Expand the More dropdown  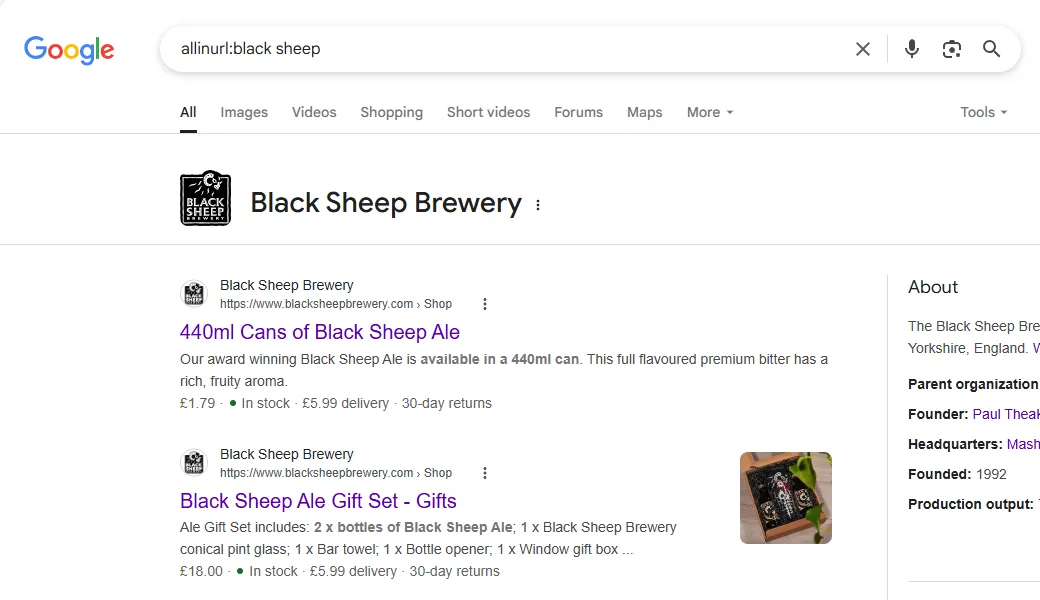pos(710,112)
